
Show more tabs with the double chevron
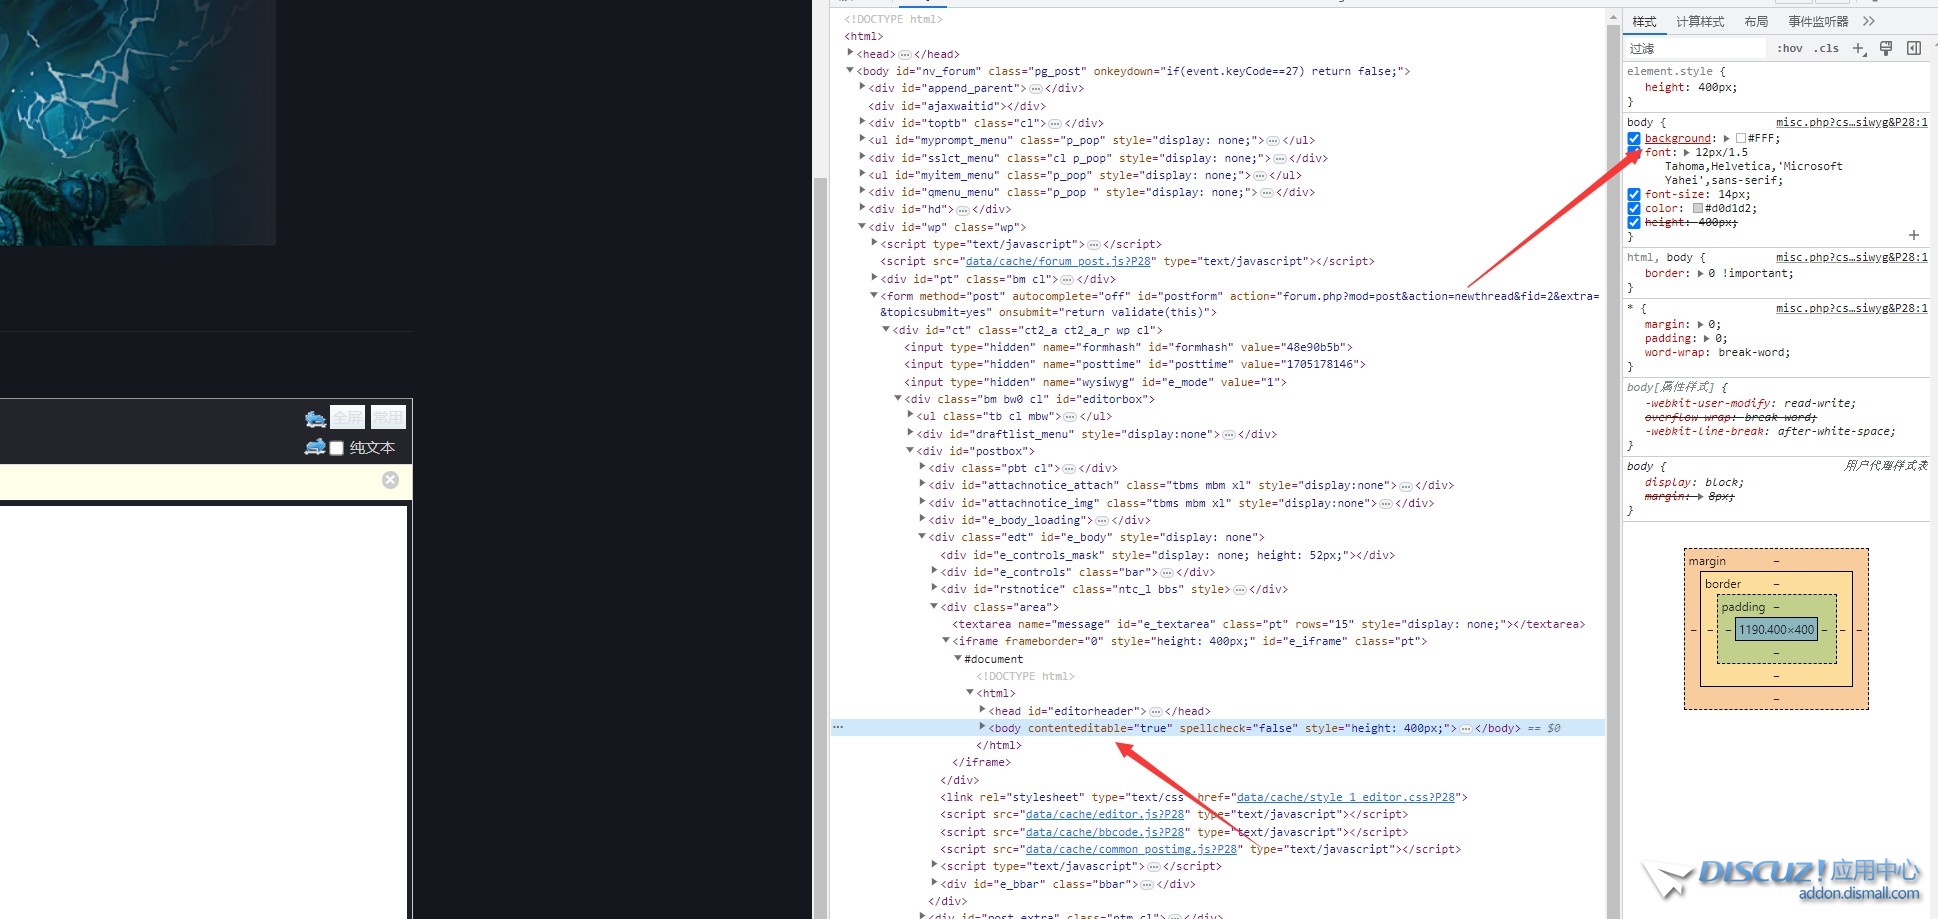pos(1869,21)
